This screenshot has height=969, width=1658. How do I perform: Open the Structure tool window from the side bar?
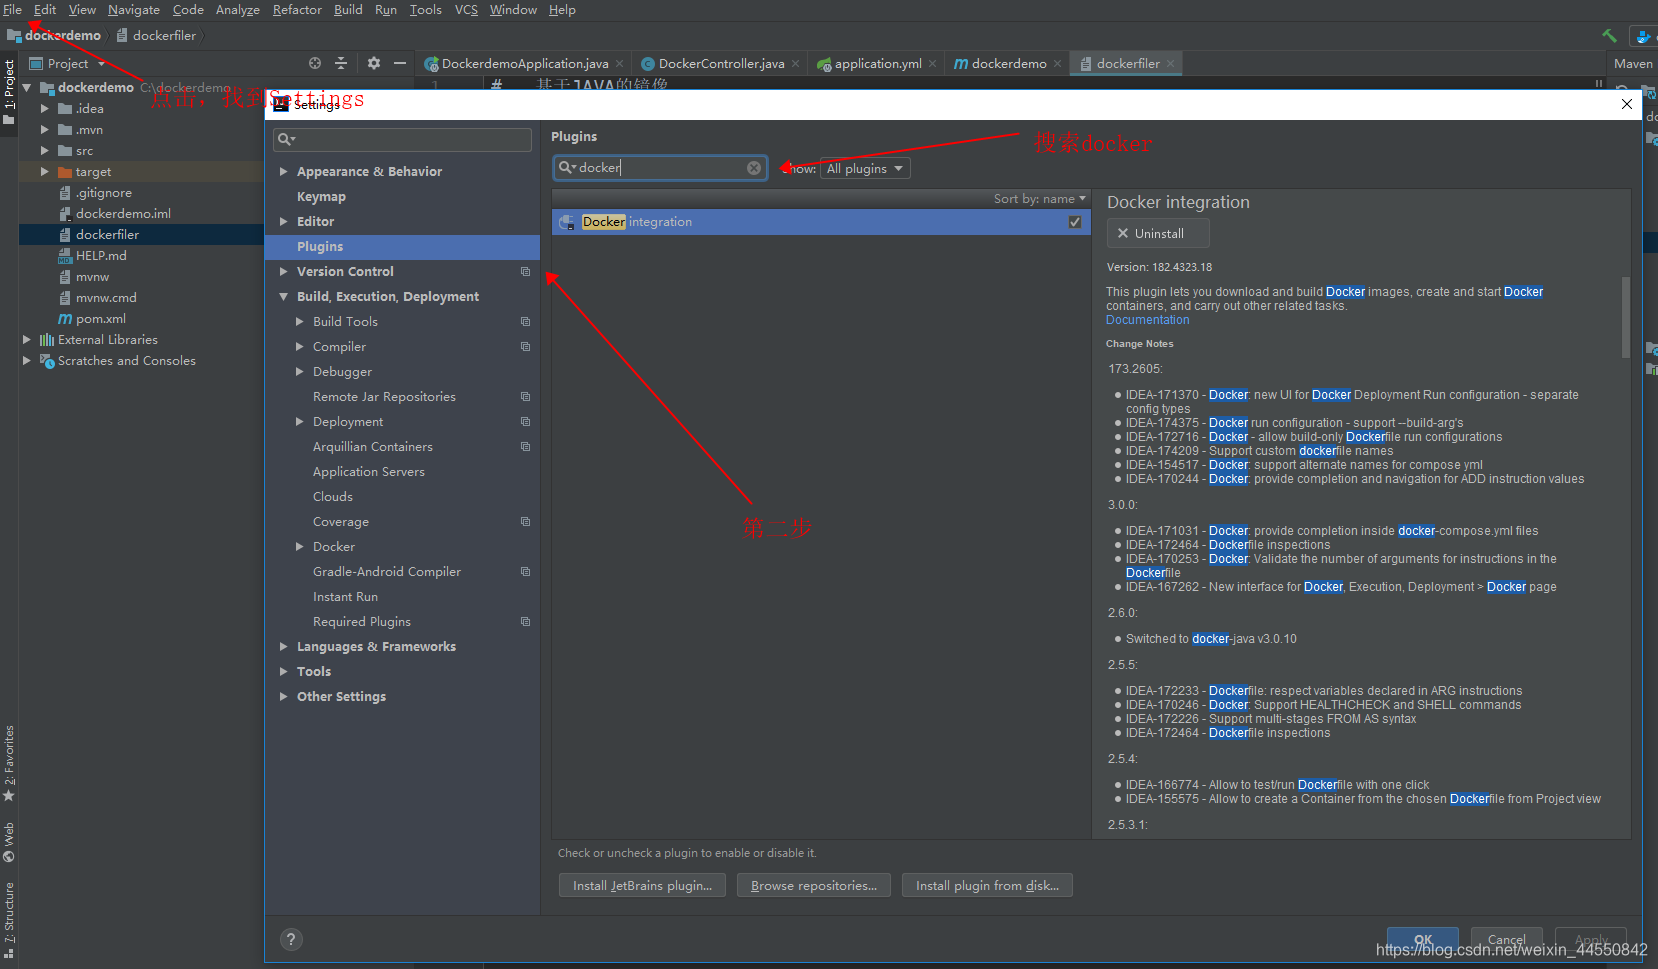9,920
